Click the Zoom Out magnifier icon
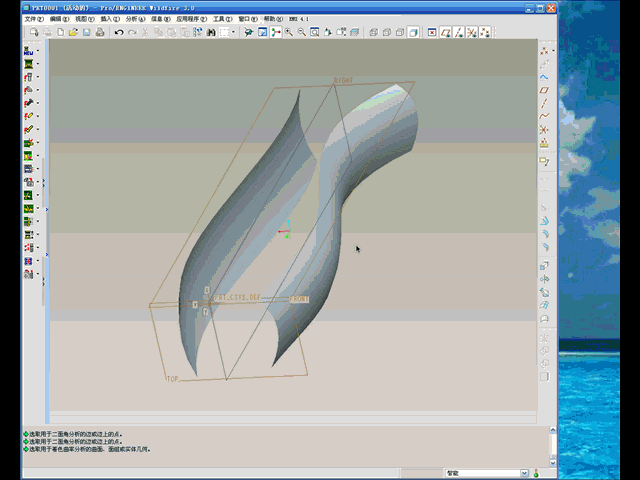Image resolution: width=640 pixels, height=480 pixels. click(x=301, y=33)
